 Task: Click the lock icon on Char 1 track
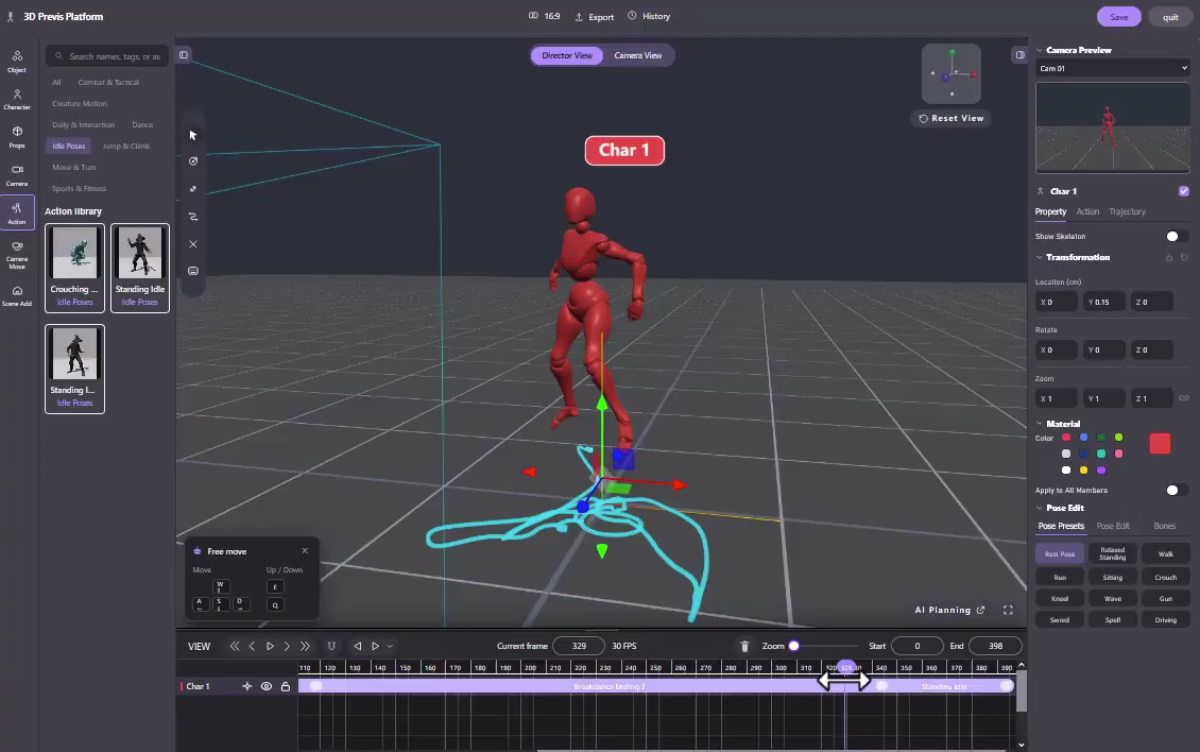285,687
